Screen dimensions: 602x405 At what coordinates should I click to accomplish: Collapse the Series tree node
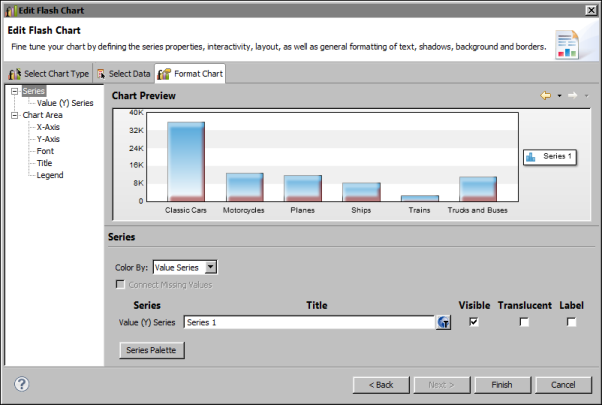coord(14,91)
